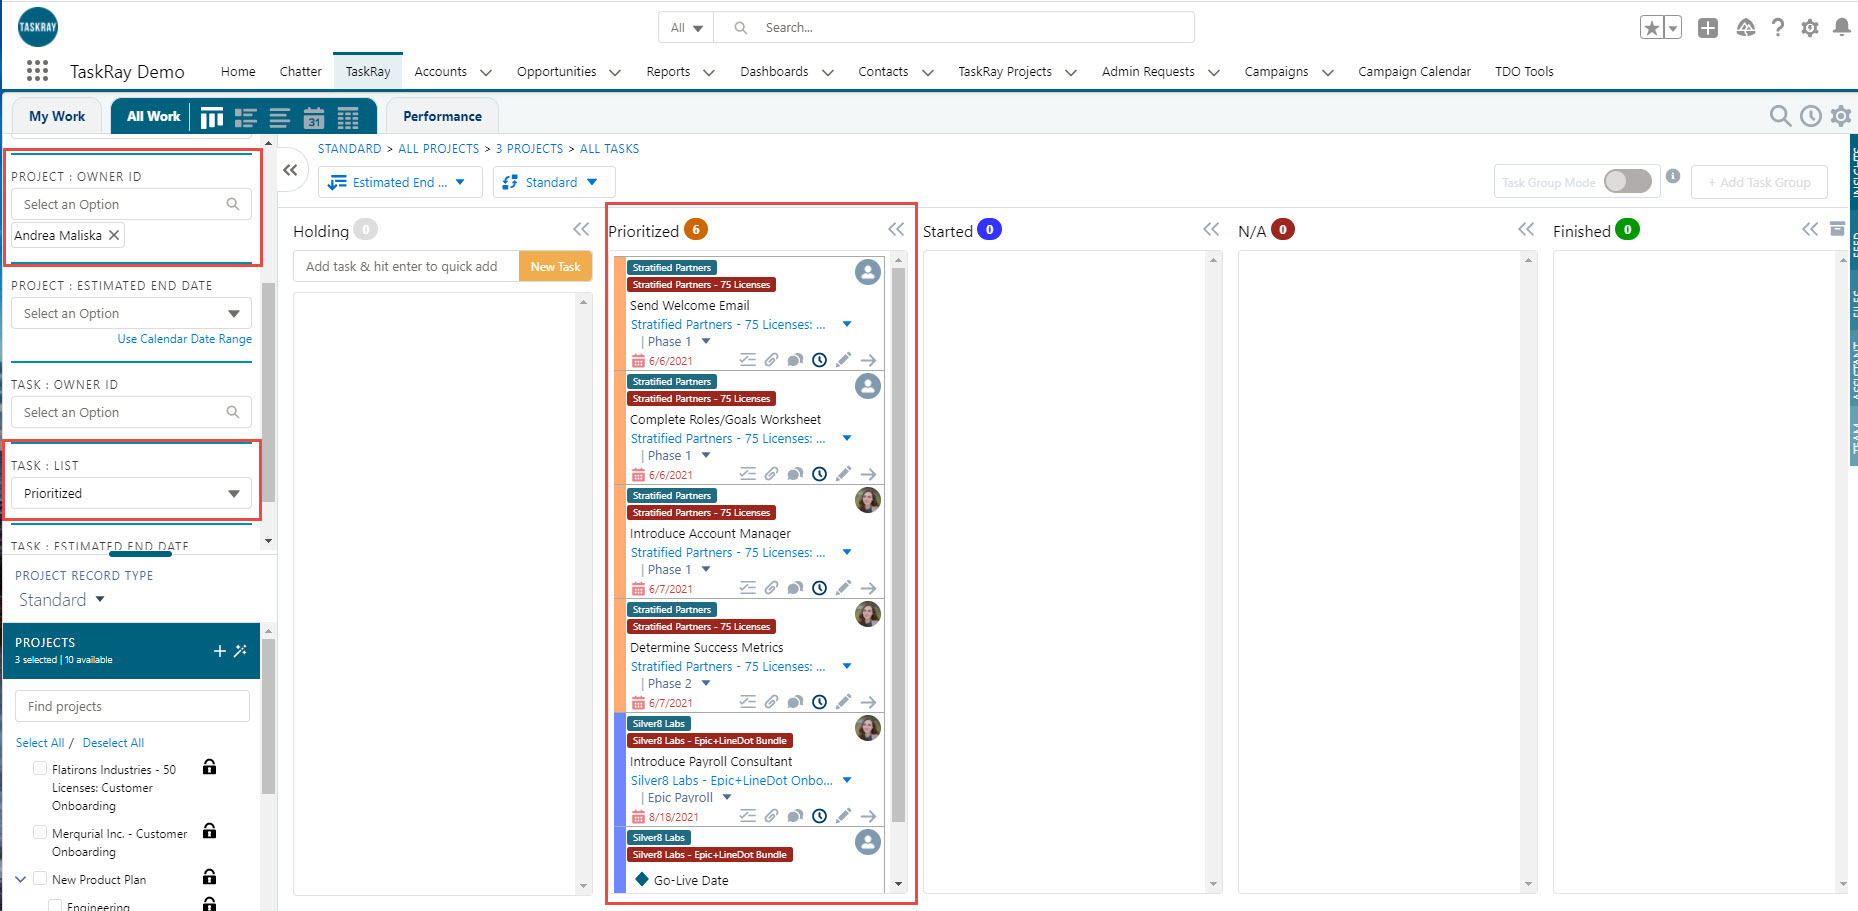Open chatter icon on Send Welcome Email

[x=795, y=360]
